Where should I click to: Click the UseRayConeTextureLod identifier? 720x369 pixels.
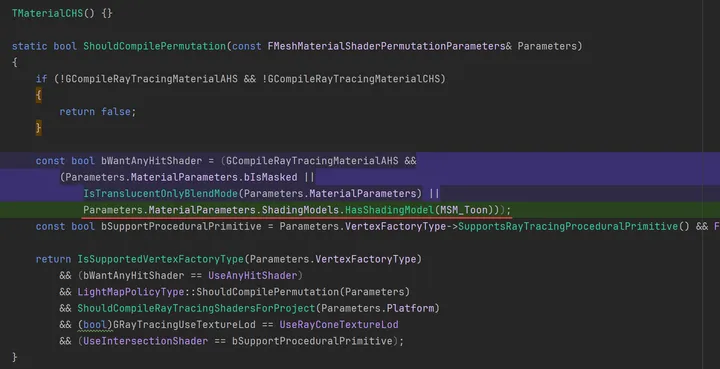pos(339,325)
